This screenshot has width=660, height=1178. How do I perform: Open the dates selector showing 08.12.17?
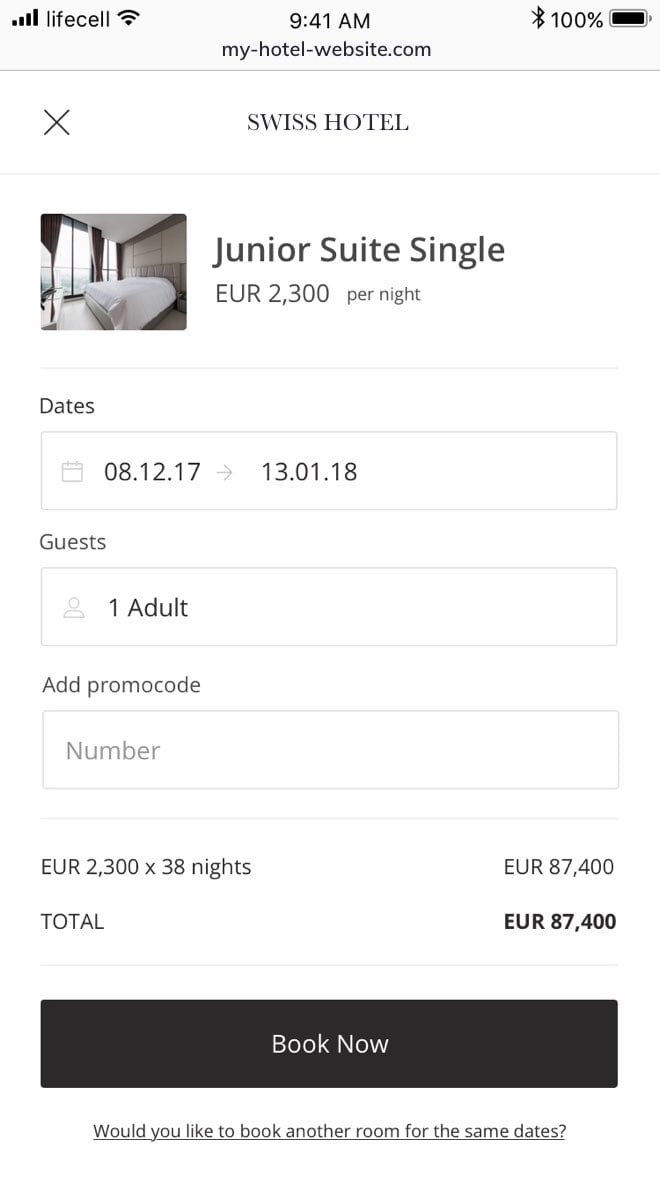click(x=152, y=471)
